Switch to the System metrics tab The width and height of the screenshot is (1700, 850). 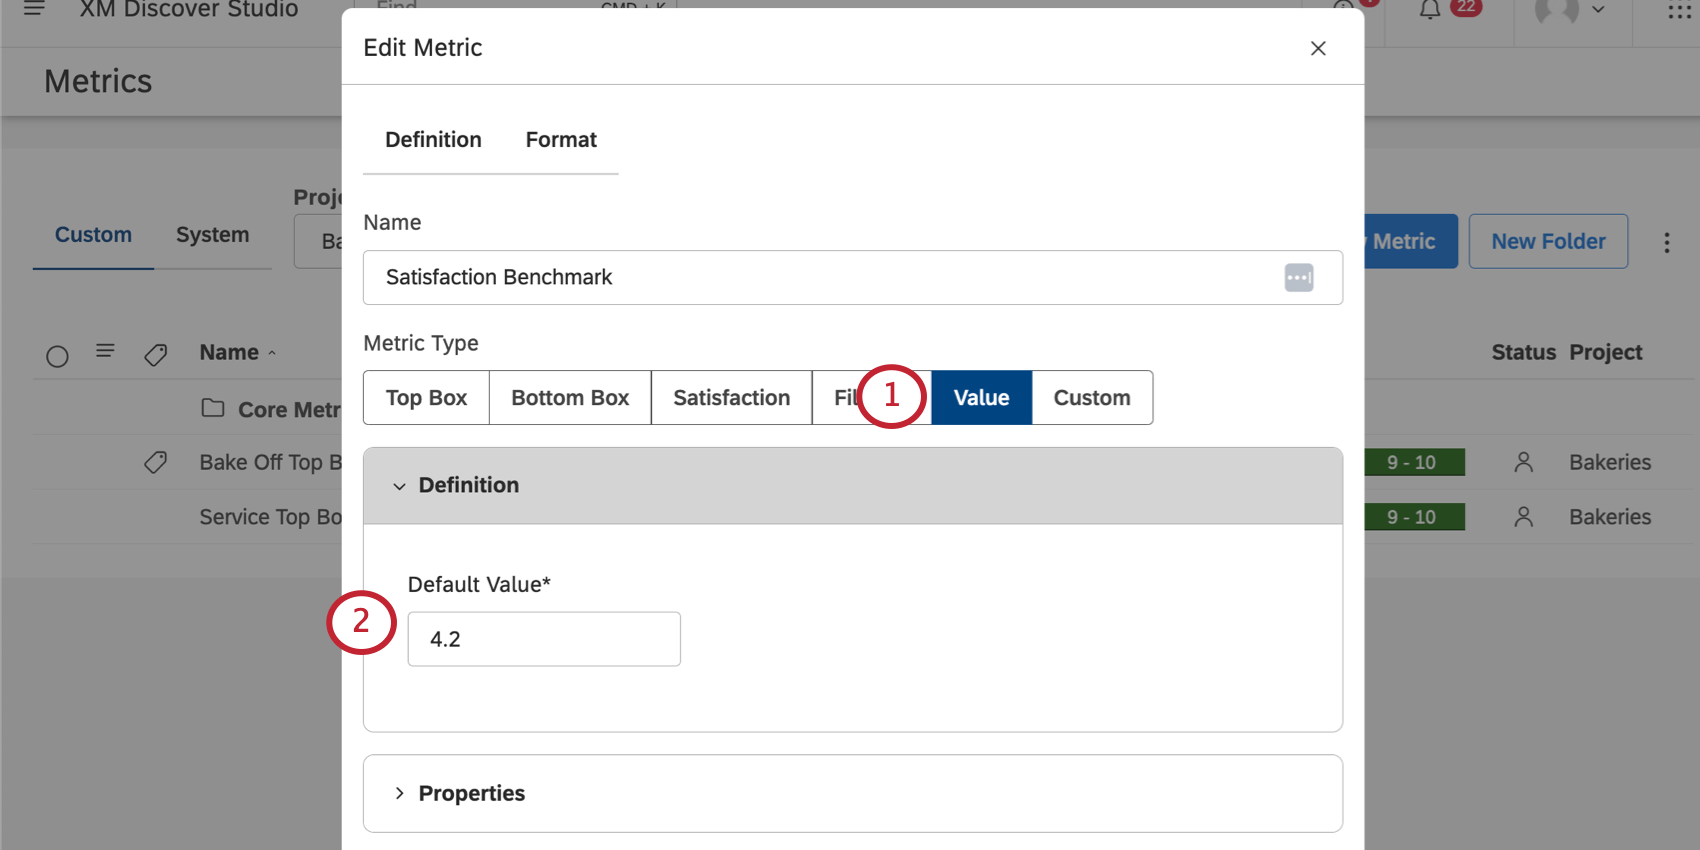pos(212,235)
